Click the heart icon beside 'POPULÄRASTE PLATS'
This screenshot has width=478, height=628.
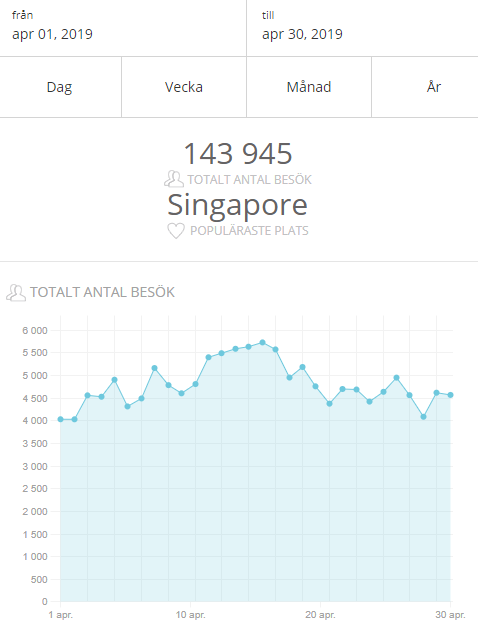[x=175, y=231]
